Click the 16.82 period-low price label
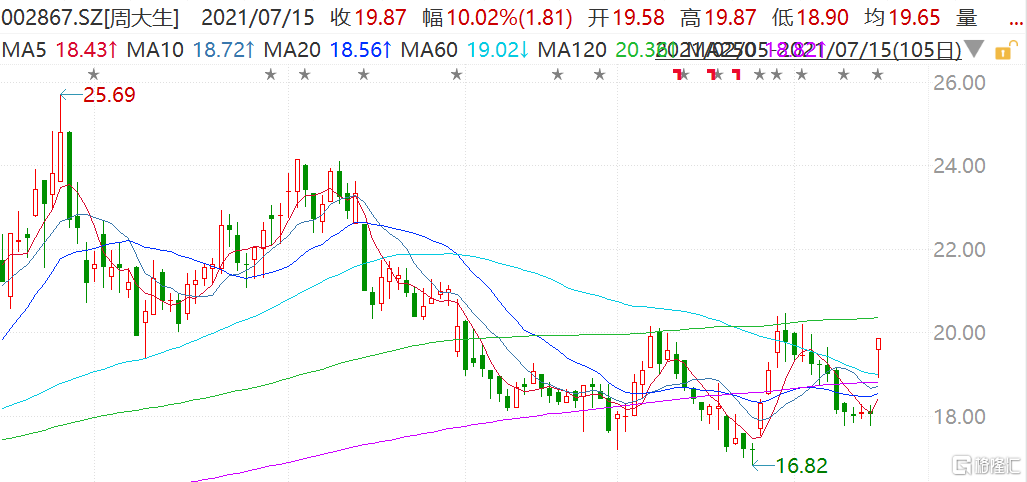 (802, 466)
